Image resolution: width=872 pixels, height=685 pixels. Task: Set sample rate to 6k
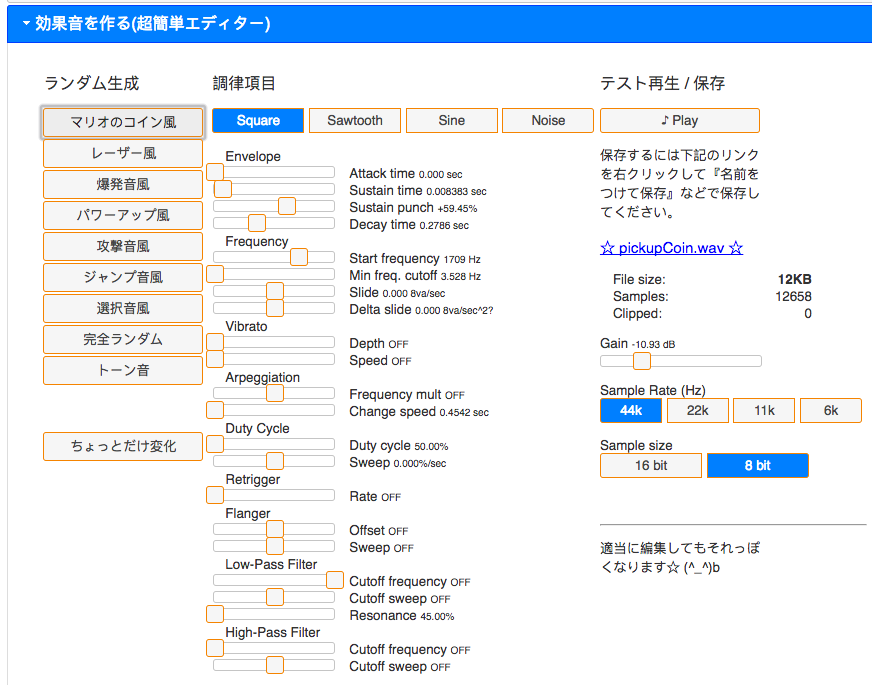[830, 410]
